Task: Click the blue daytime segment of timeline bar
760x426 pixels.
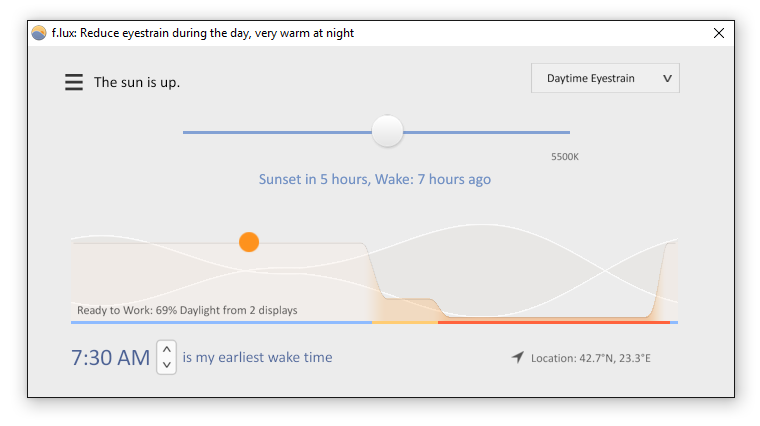Action: 222,322
